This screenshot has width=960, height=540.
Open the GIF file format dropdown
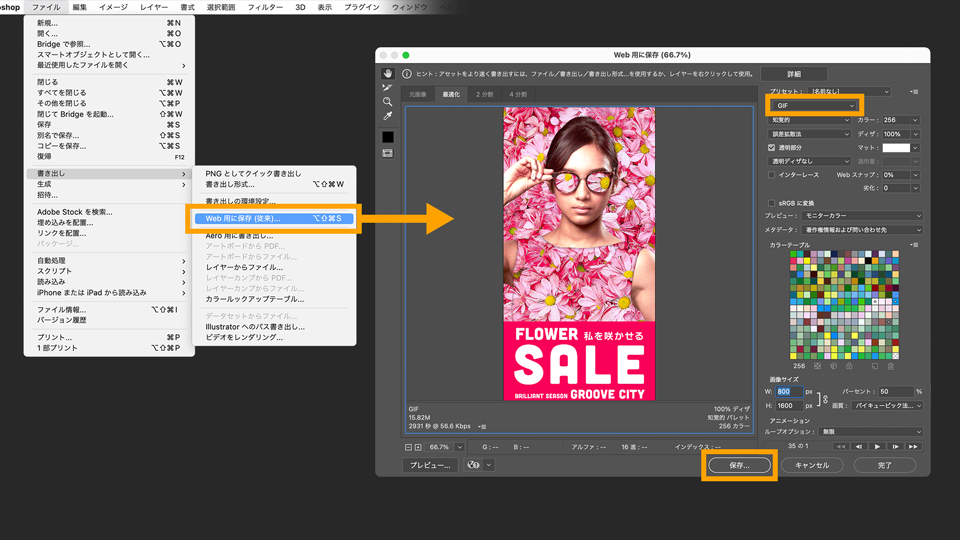tap(814, 106)
